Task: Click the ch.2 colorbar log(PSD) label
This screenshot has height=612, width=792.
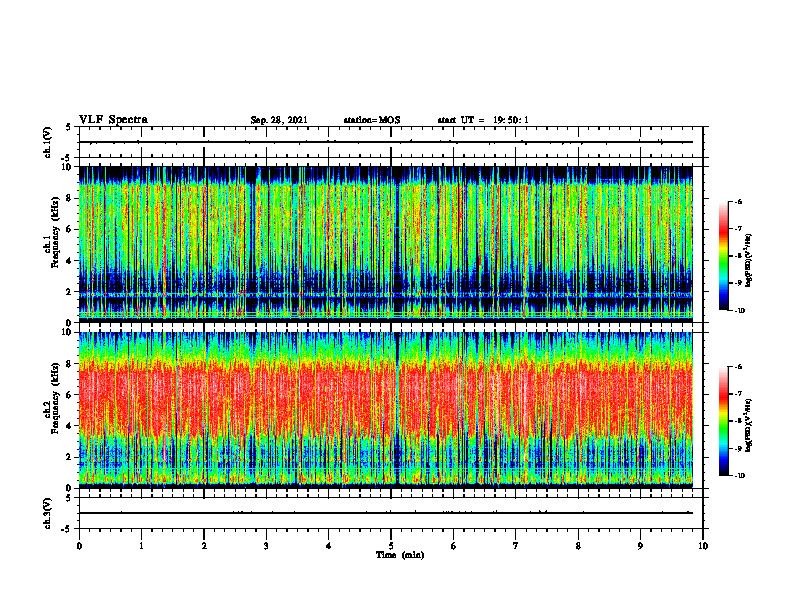Action: [x=749, y=425]
